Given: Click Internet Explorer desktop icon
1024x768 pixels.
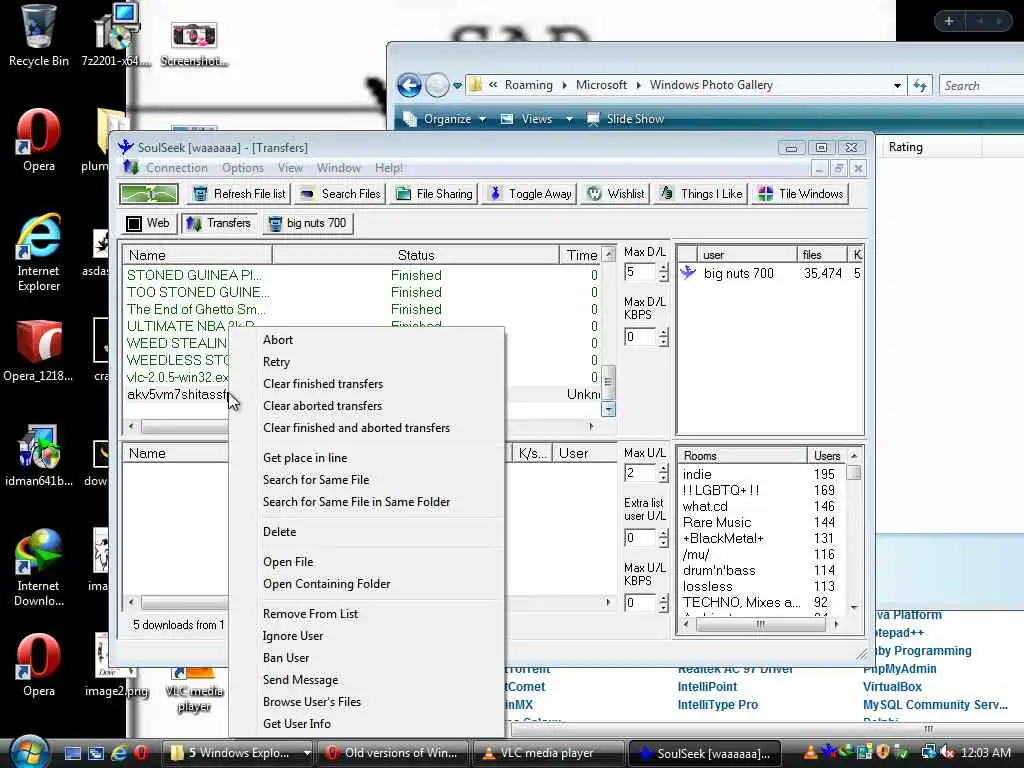Looking at the screenshot, I should click(x=39, y=253).
